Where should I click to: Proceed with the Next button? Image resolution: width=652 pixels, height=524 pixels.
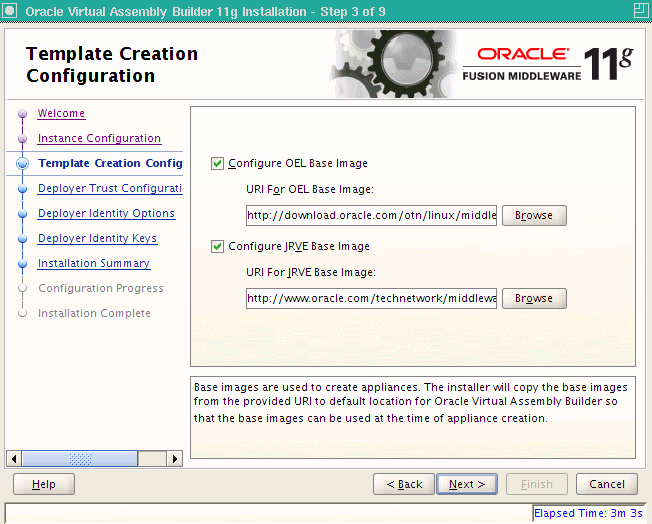click(x=467, y=484)
